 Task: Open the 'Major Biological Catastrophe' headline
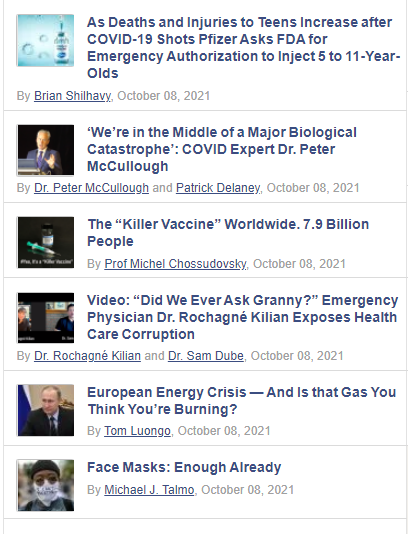tap(222, 149)
